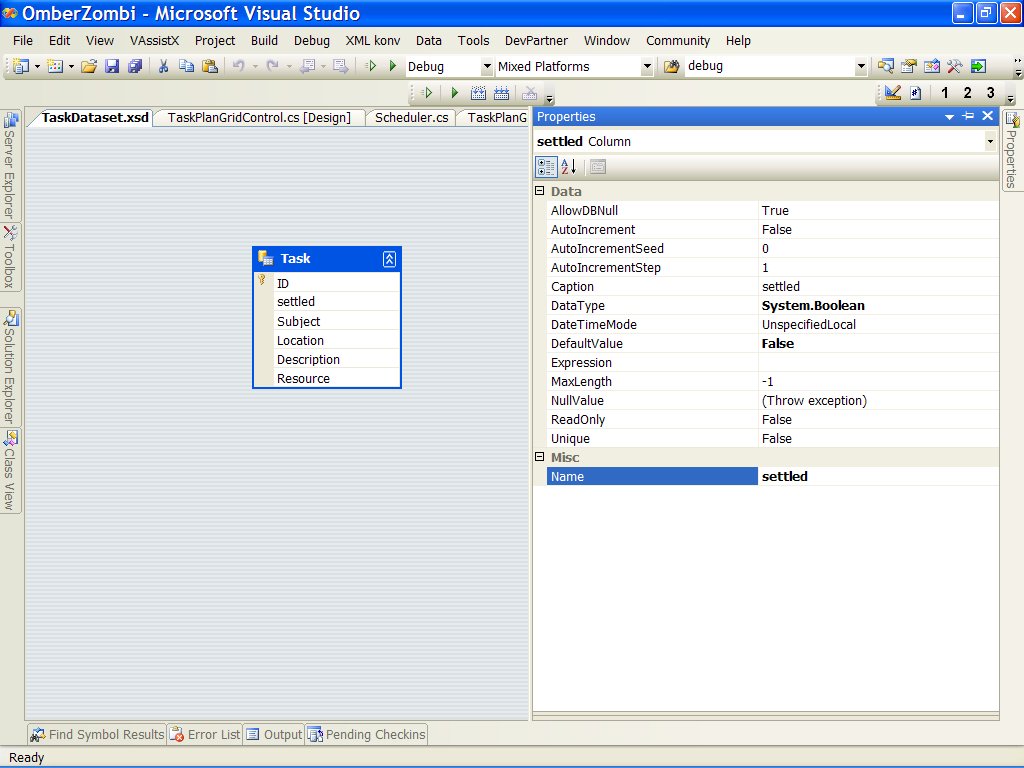Save the file with the floppy icon
This screenshot has width=1024, height=768.
click(112, 66)
